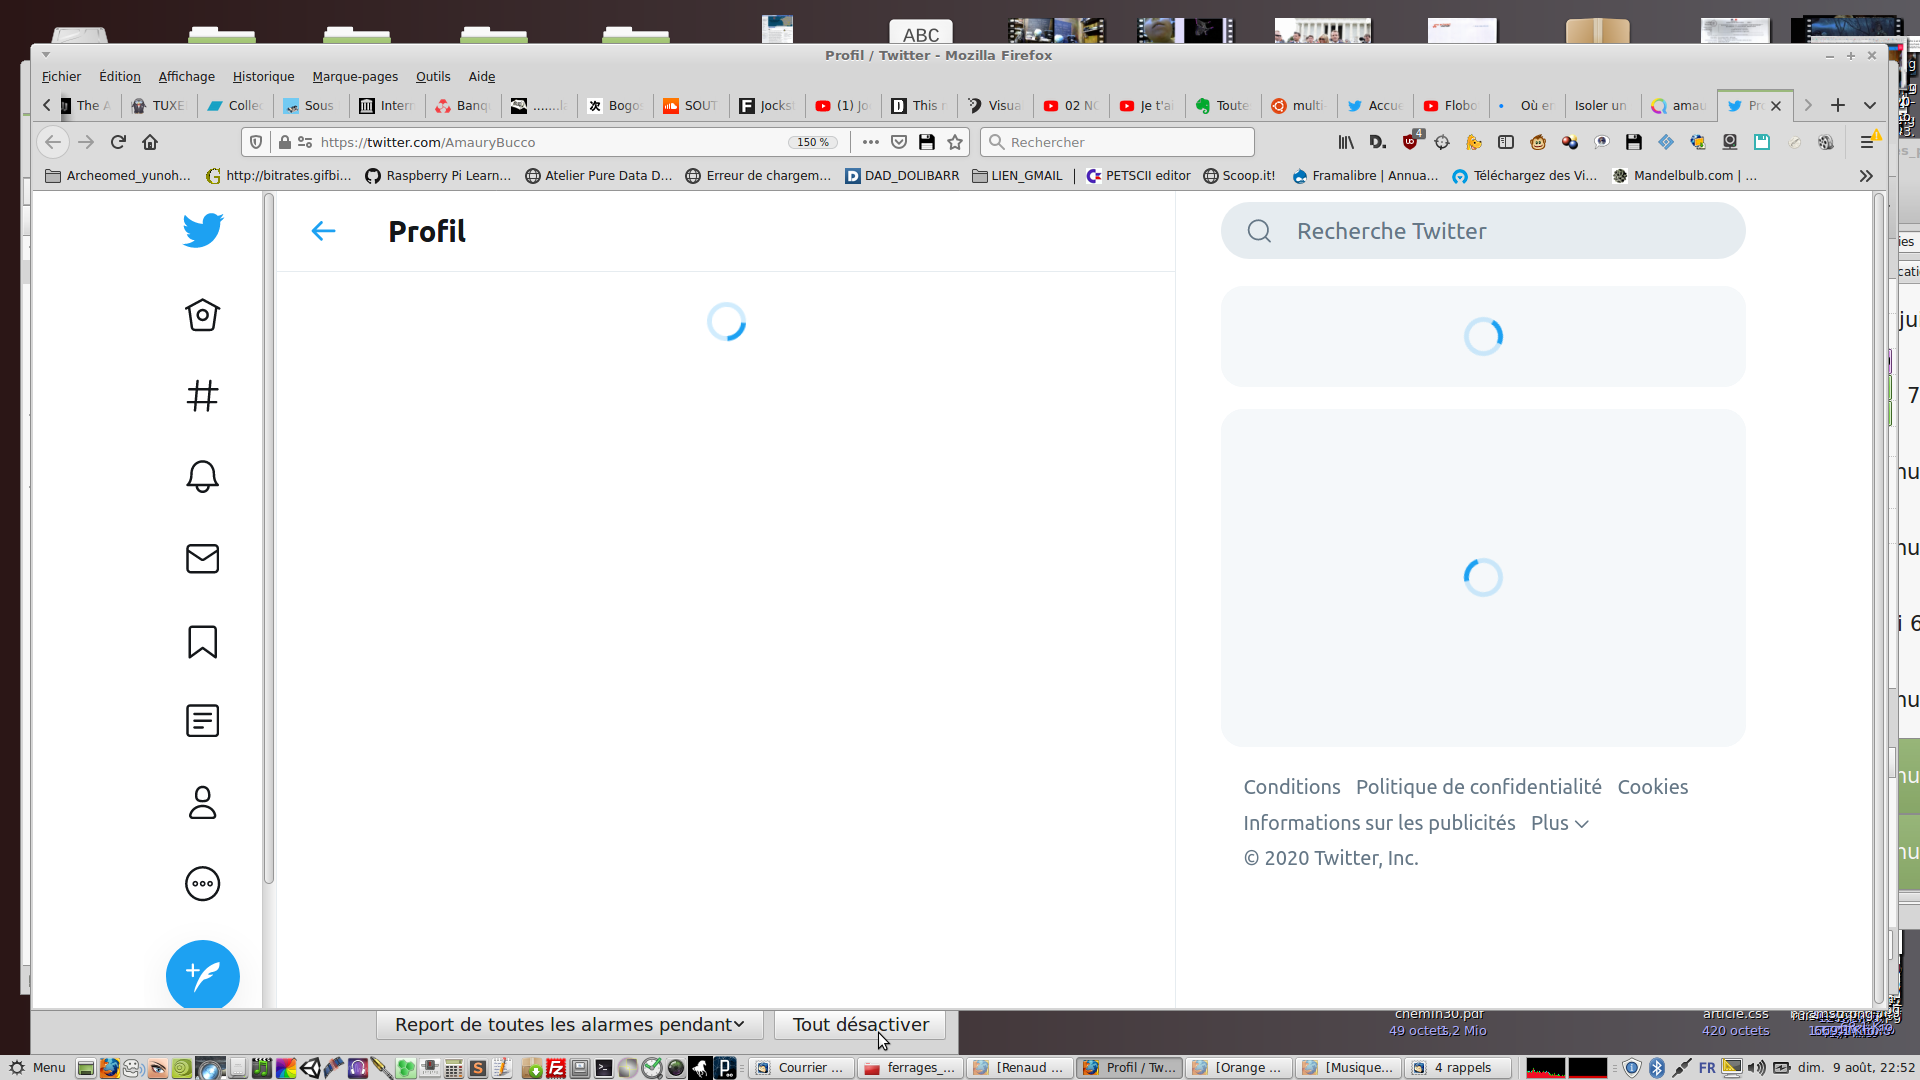Expand the list all tabs chevron
This screenshot has height=1080, width=1920.
[x=1869, y=105]
